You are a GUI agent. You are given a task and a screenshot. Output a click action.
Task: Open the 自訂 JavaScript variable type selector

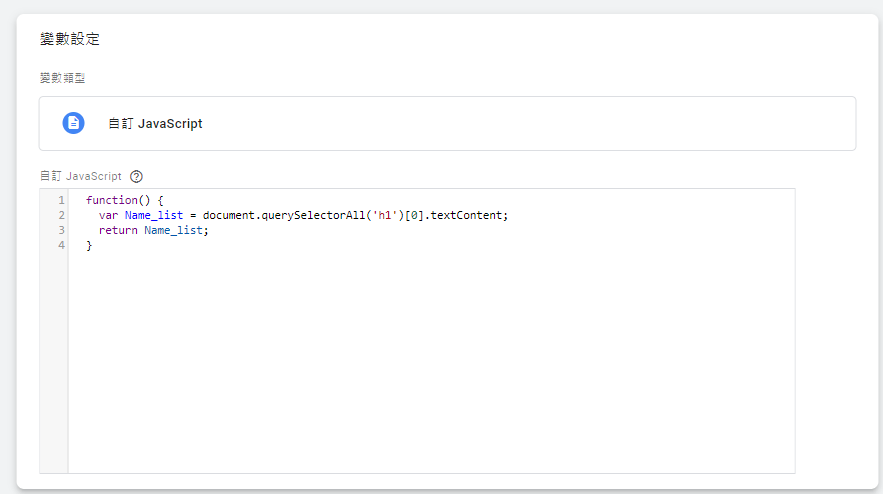[x=447, y=123]
